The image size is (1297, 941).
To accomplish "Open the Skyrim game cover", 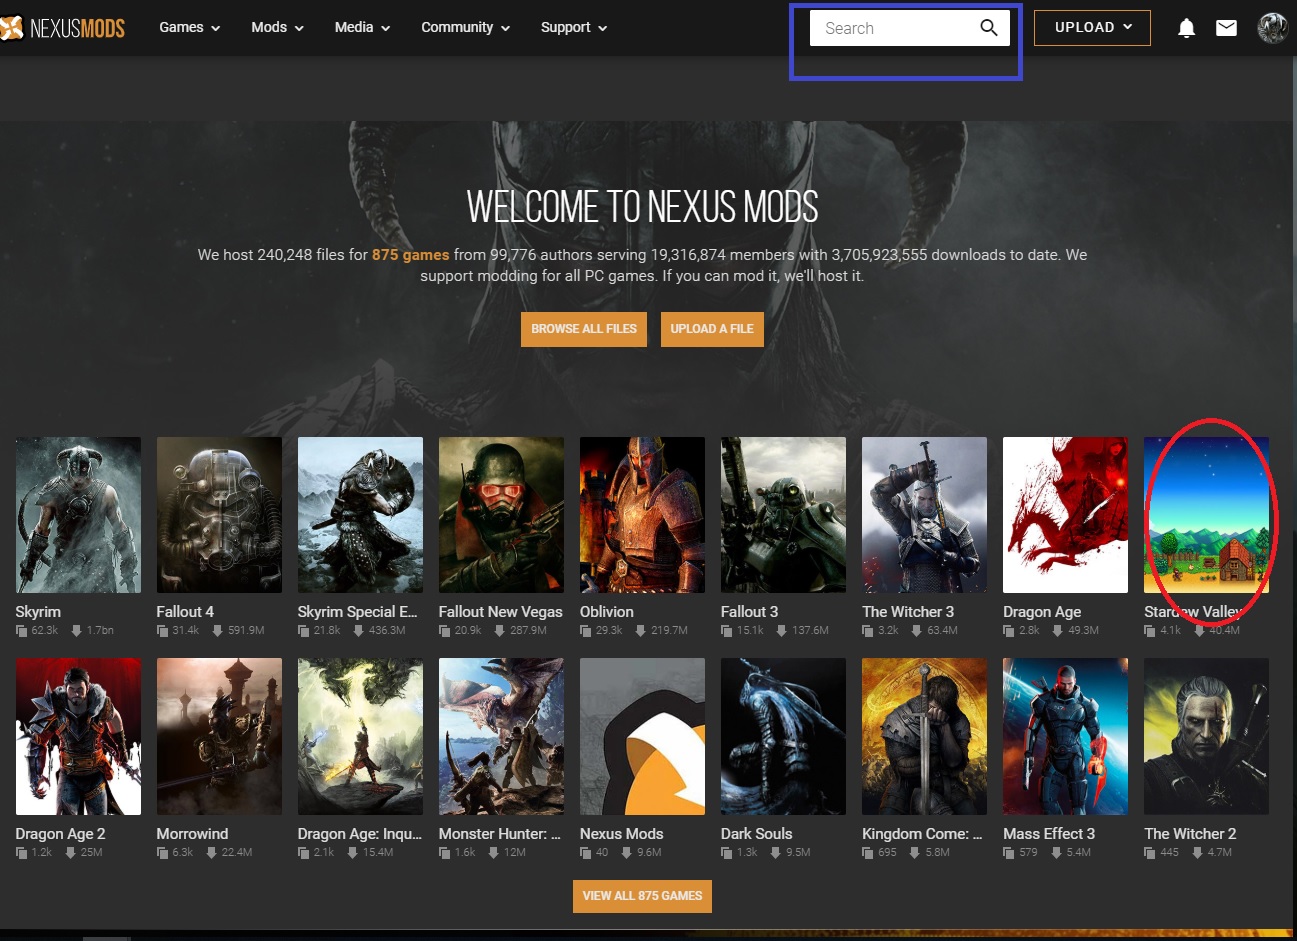I will coord(78,515).
